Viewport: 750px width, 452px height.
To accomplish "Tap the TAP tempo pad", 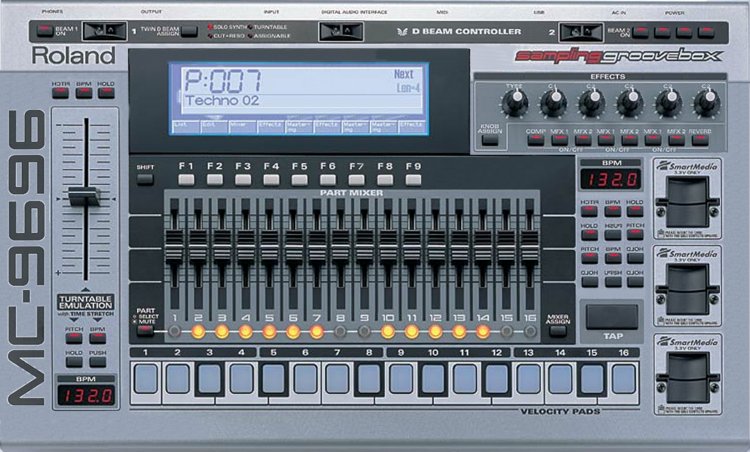I will coord(612,317).
